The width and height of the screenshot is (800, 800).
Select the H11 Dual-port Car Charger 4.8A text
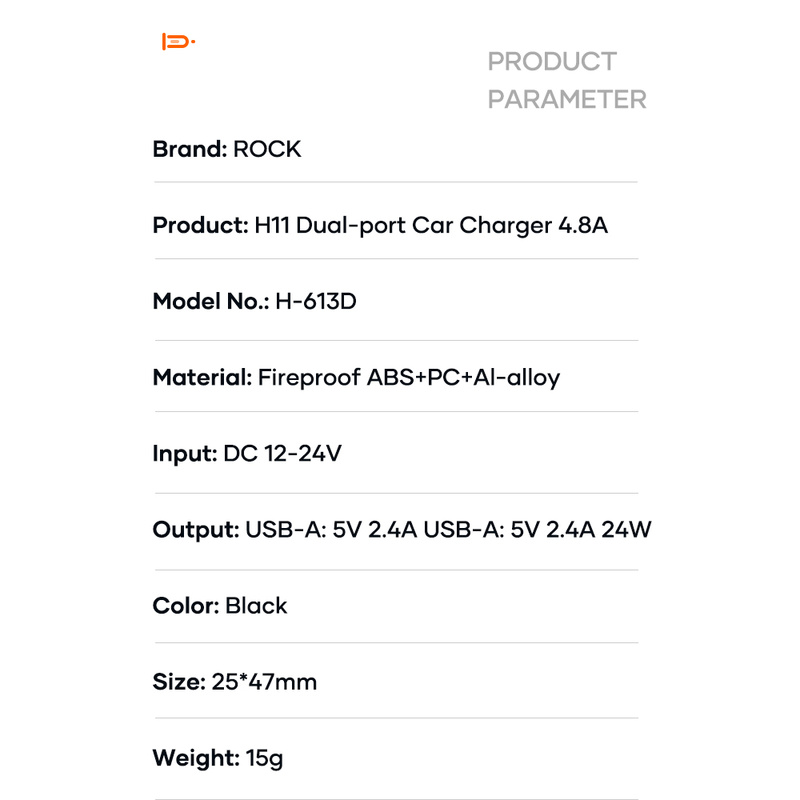(431, 225)
